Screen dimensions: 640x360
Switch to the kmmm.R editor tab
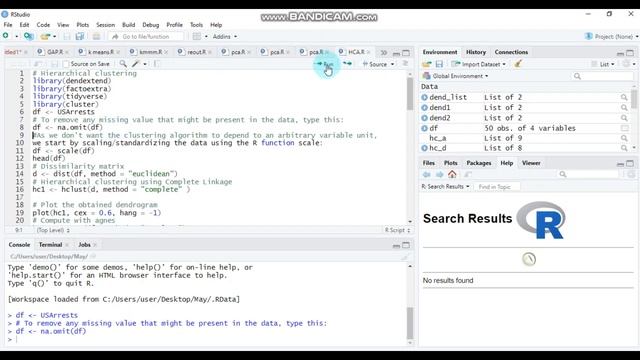(x=149, y=52)
